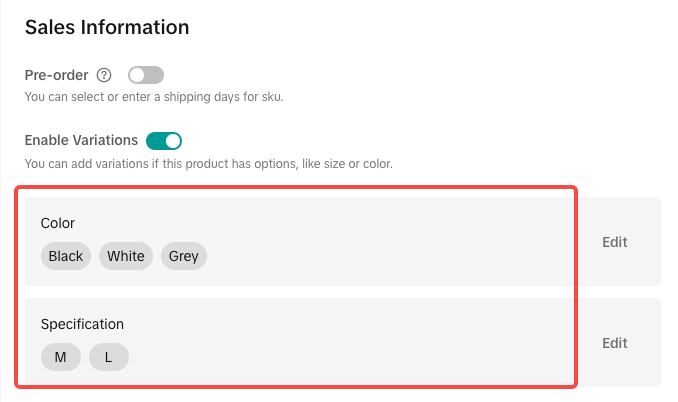Click the Enable Variations label text

(81, 140)
